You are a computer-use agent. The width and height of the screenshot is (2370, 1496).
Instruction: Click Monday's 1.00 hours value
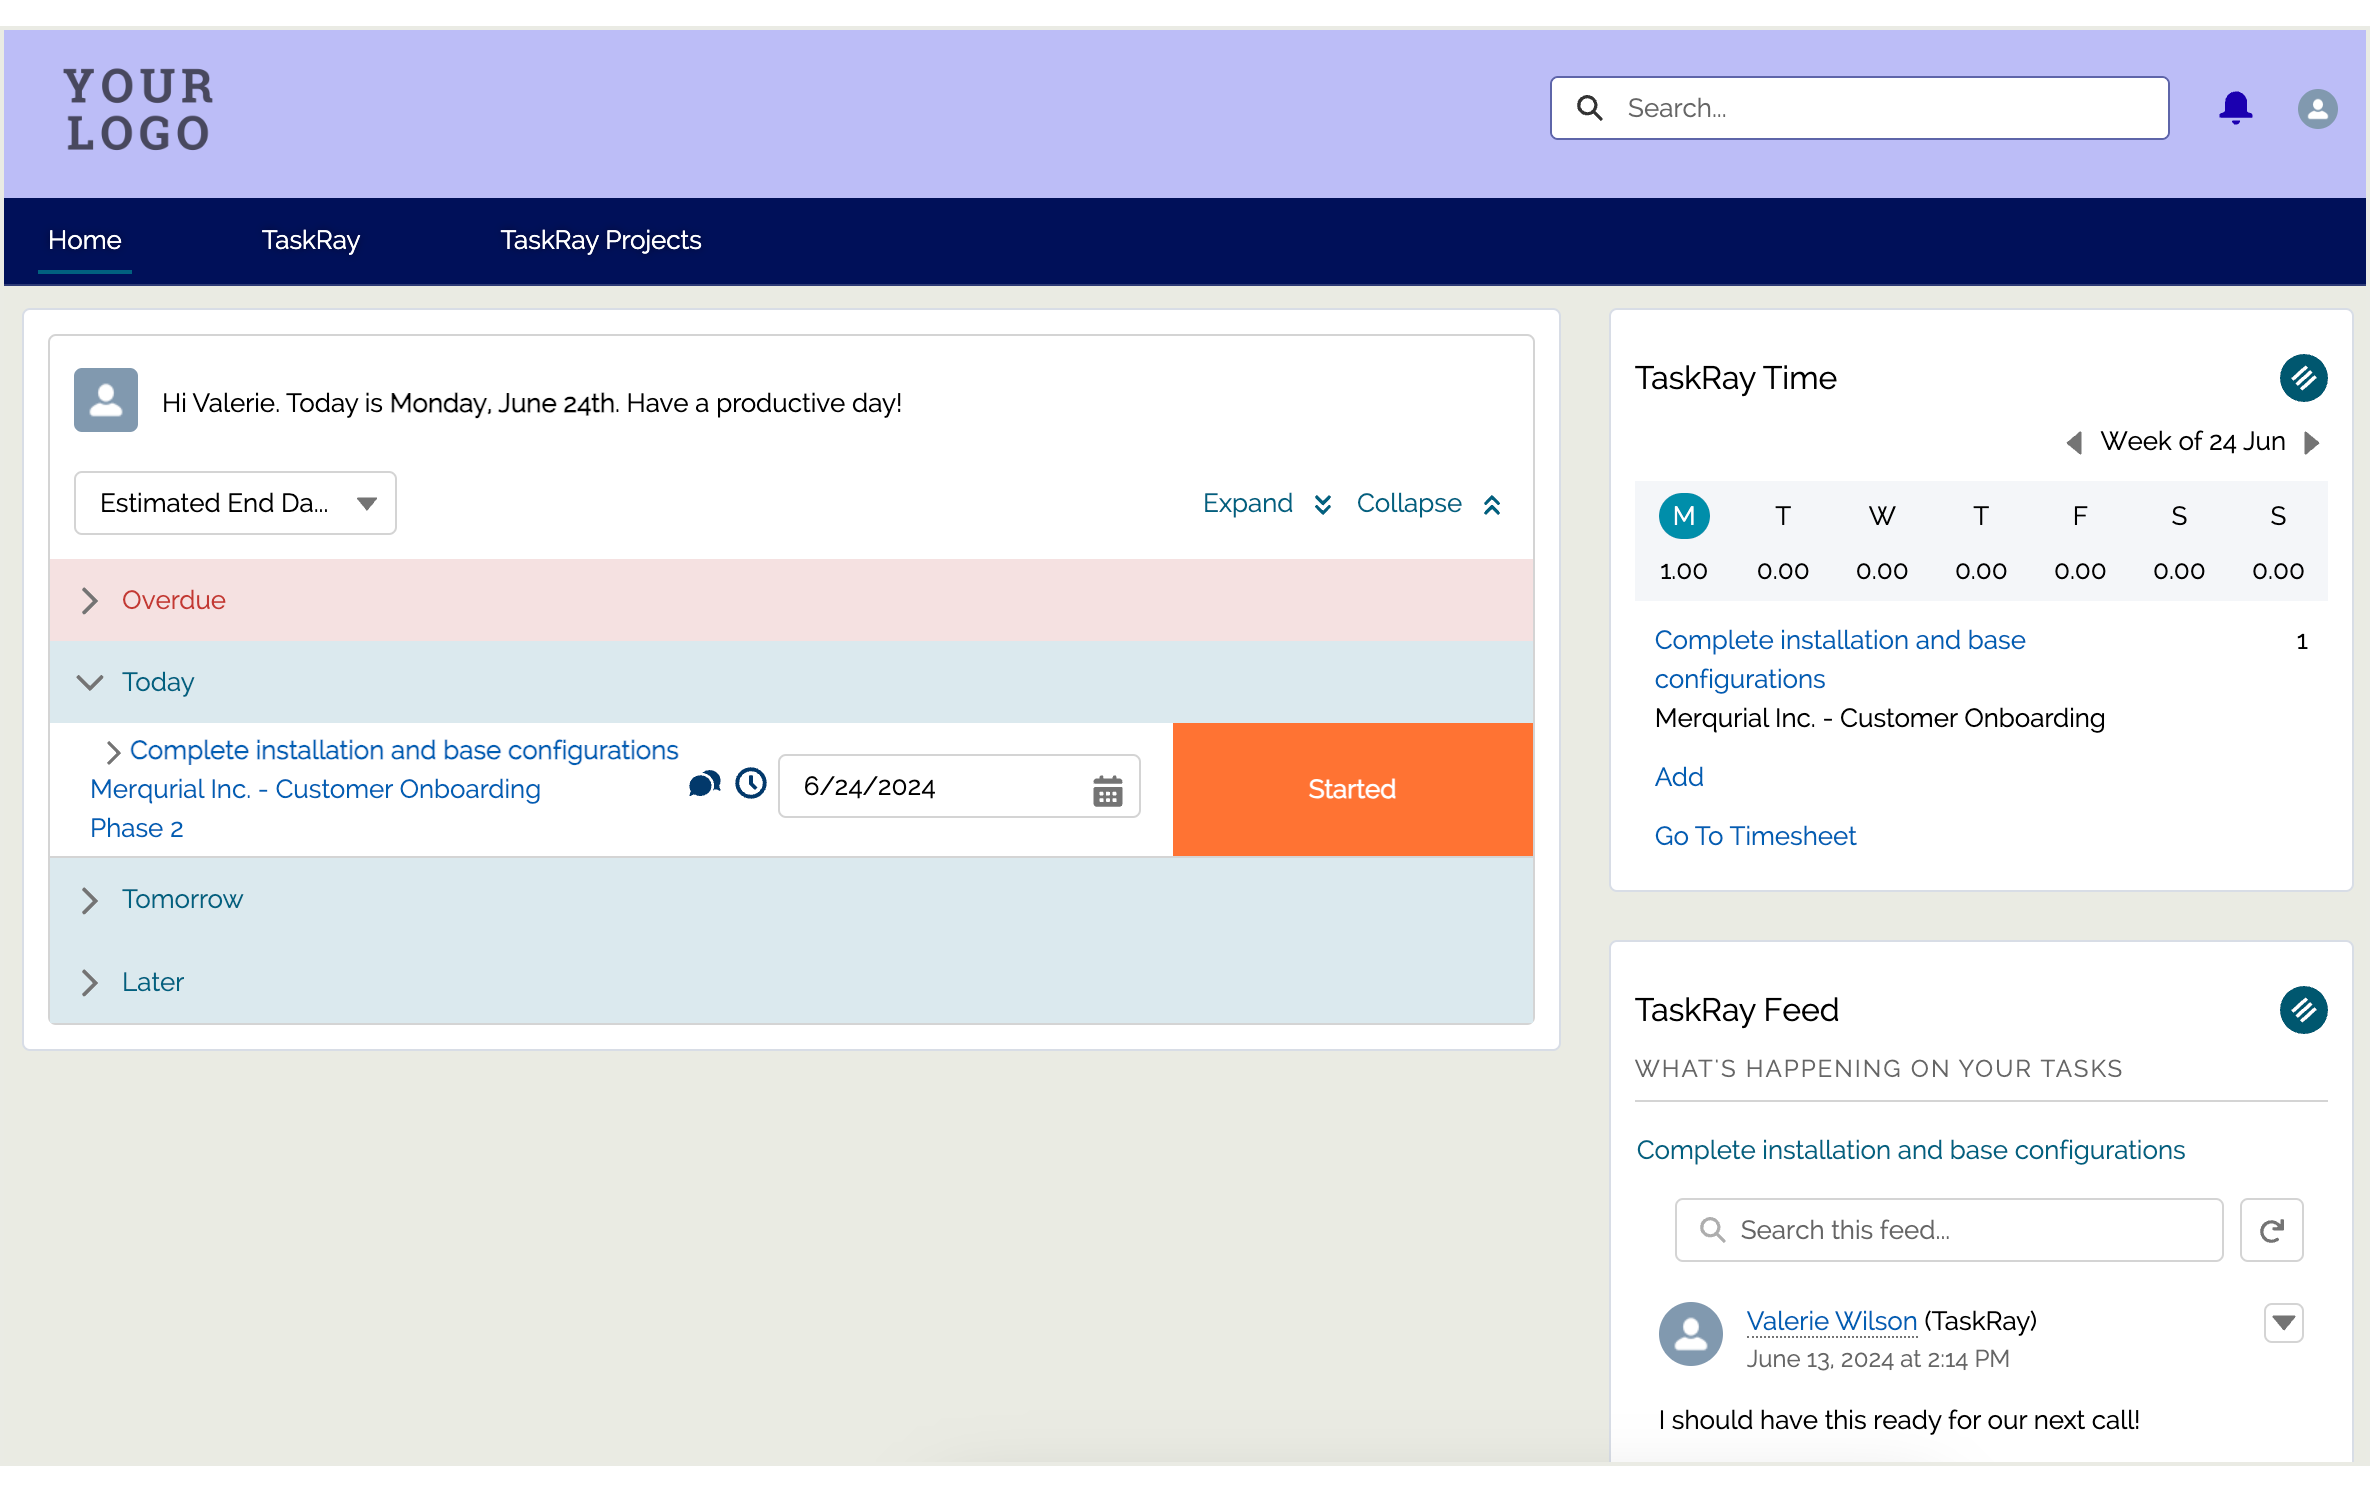pos(1684,571)
